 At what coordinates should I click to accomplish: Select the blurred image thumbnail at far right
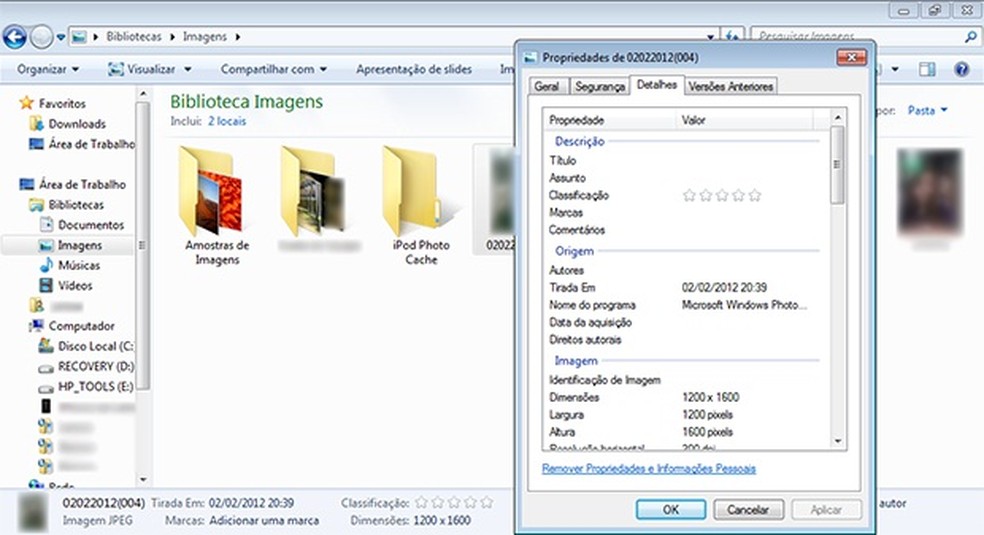[930, 194]
